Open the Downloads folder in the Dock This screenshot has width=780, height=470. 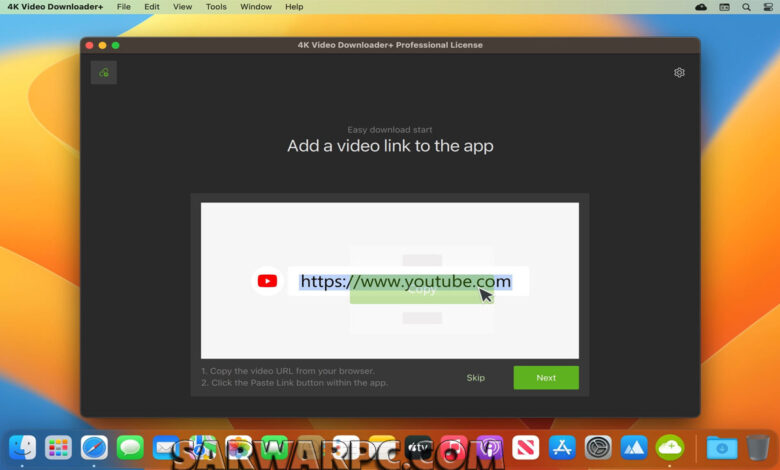[x=722, y=447]
